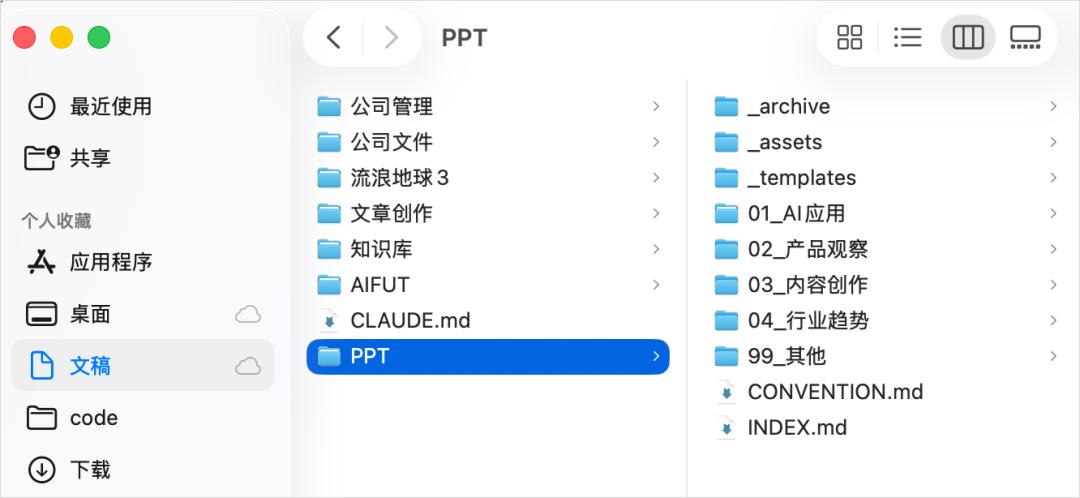Select the CLAUDE.md file

[x=409, y=320]
